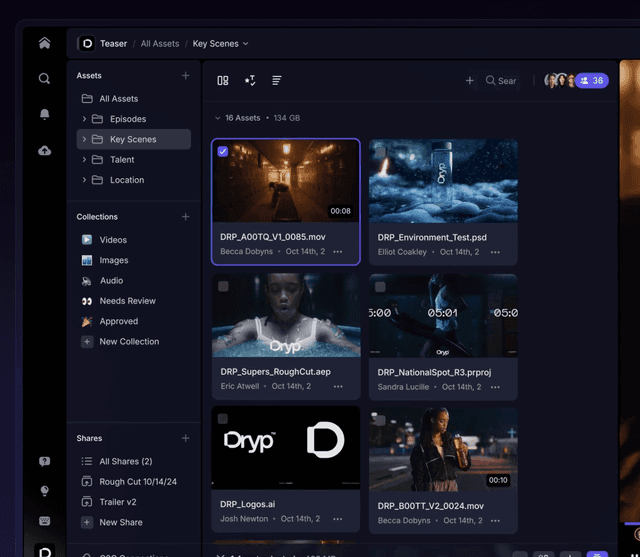Viewport: 640px width, 557px height.
Task: Open more options for DRP_Logos.ai
Action: [338, 519]
